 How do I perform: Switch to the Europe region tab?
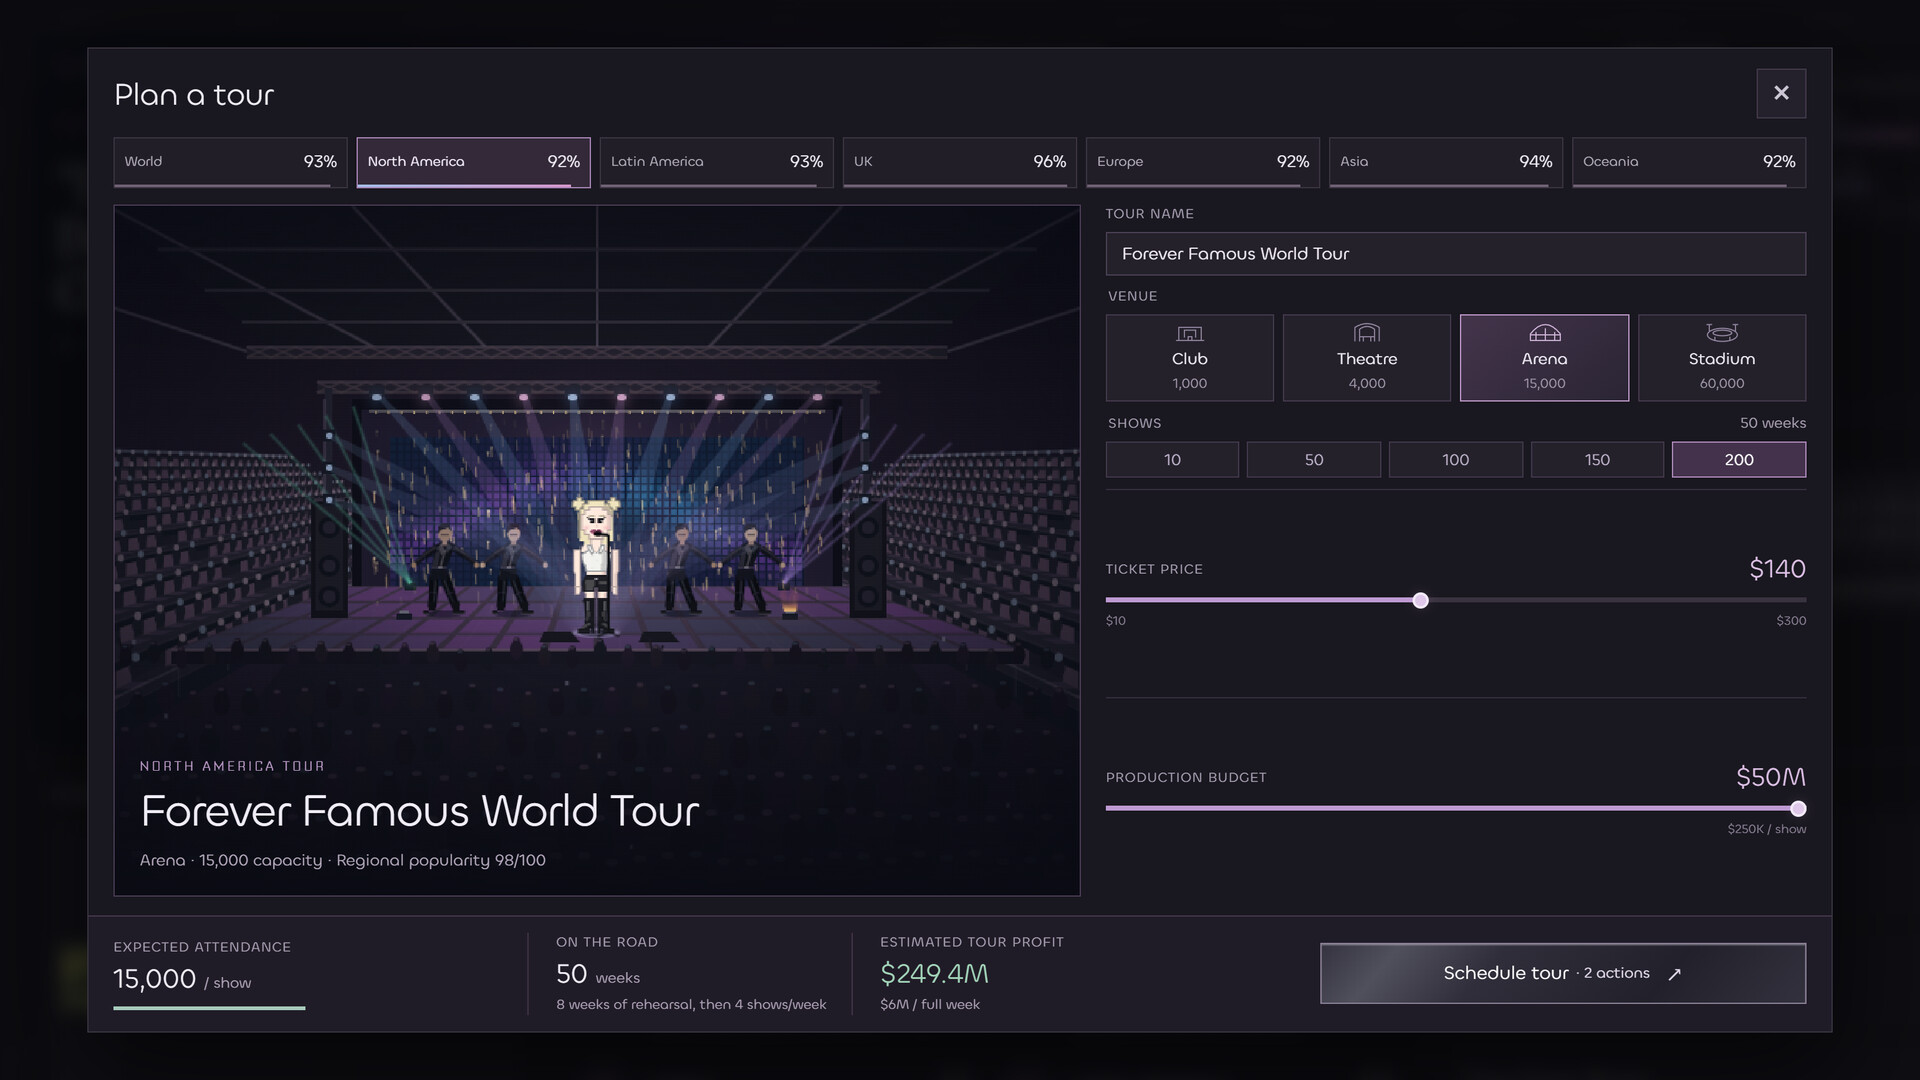tap(1203, 162)
